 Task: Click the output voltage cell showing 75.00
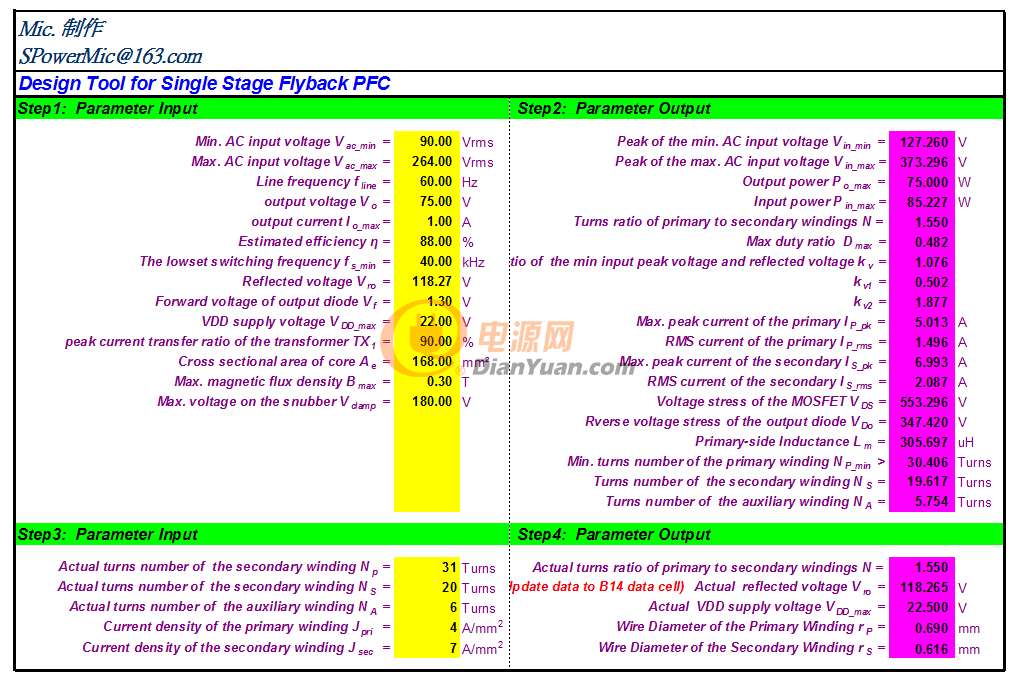426,202
